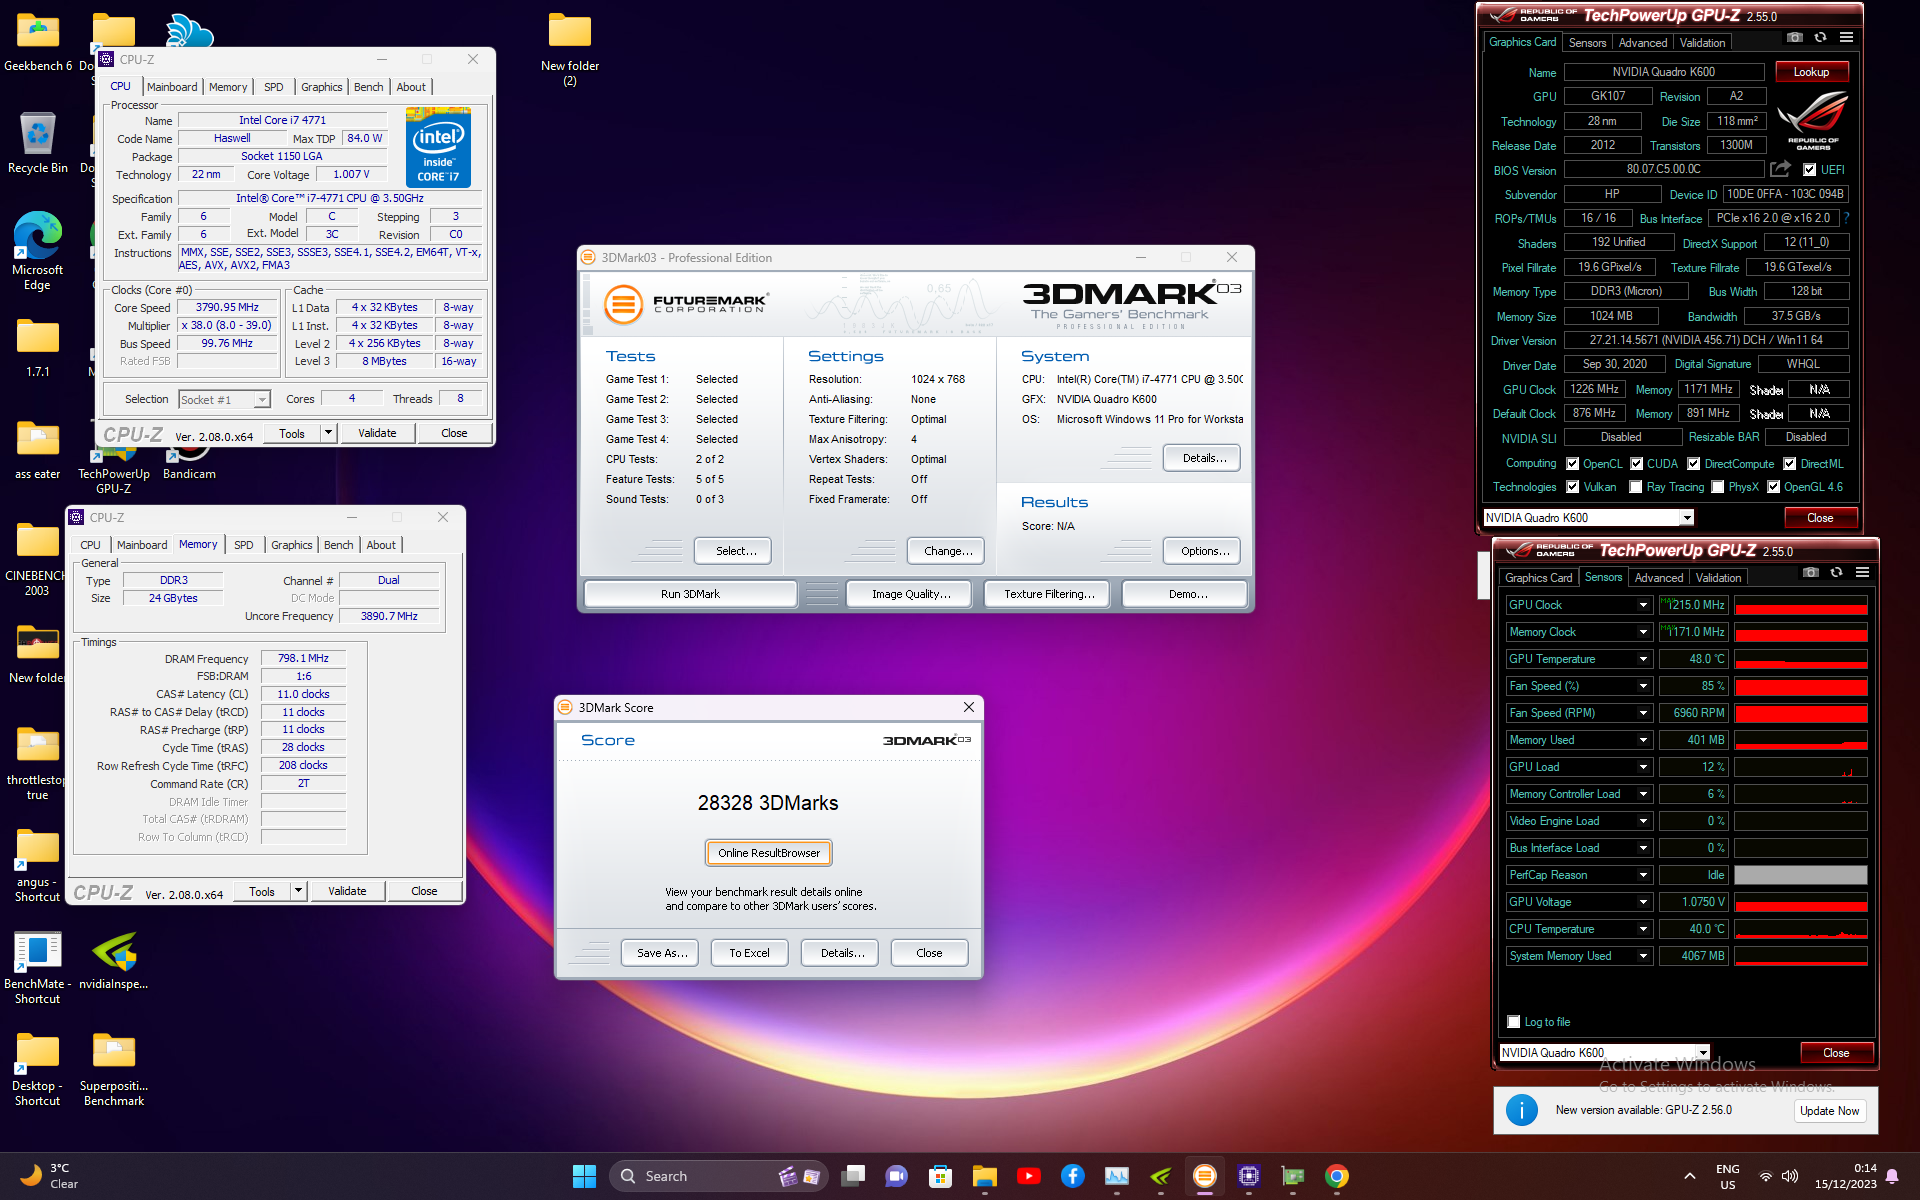Click the camera icon in GPU-Z Sensors window
The image size is (1920, 1200).
point(1811,572)
